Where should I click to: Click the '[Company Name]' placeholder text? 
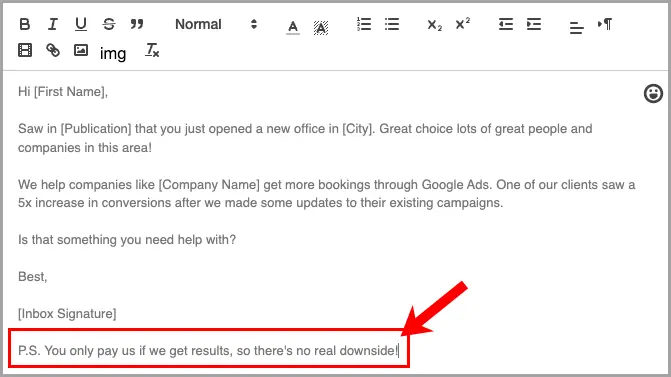209,185
